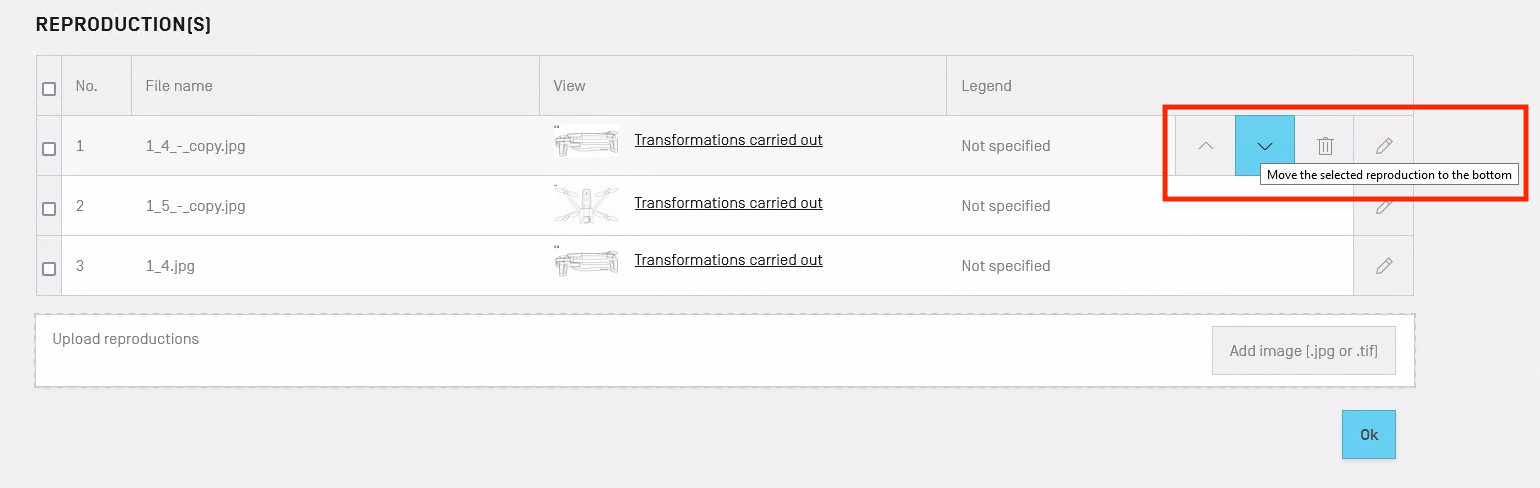
Task: Confirm with the Ok button
Action: point(1368,434)
